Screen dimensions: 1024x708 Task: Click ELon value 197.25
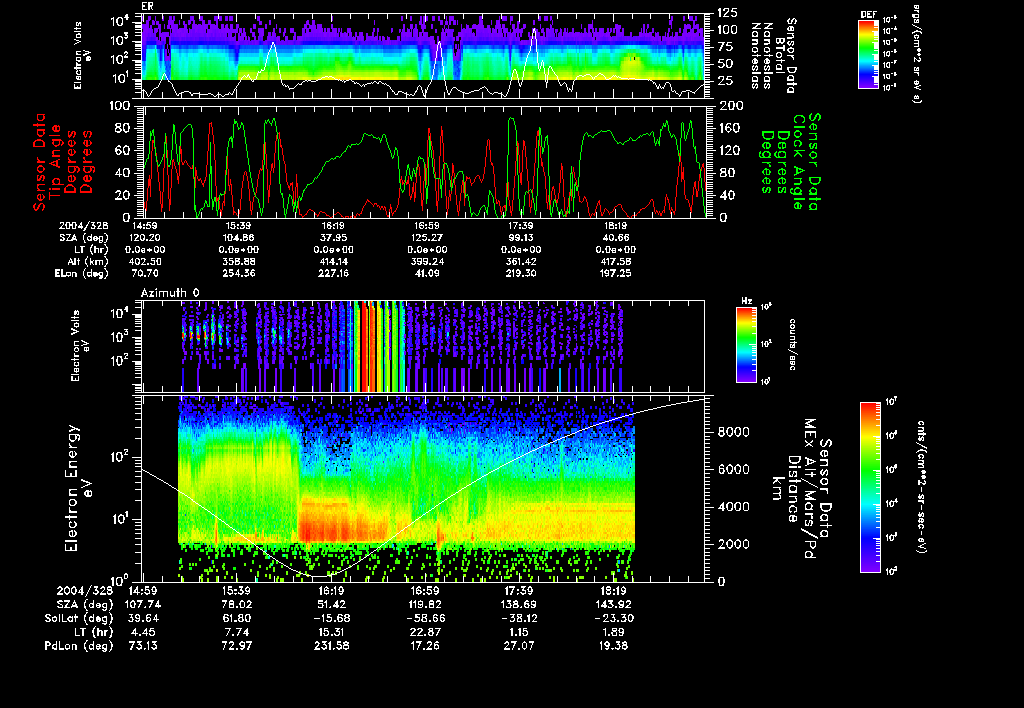click(615, 274)
